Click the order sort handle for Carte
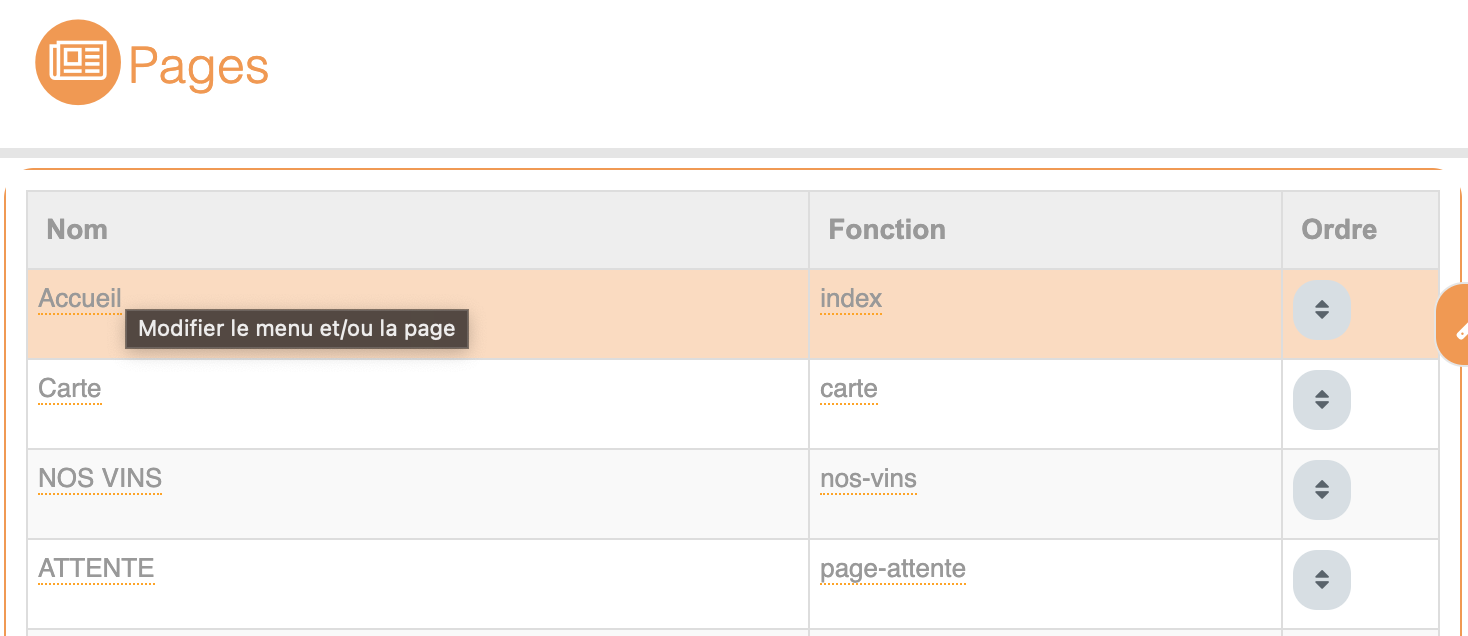The width and height of the screenshot is (1468, 636). (x=1321, y=400)
